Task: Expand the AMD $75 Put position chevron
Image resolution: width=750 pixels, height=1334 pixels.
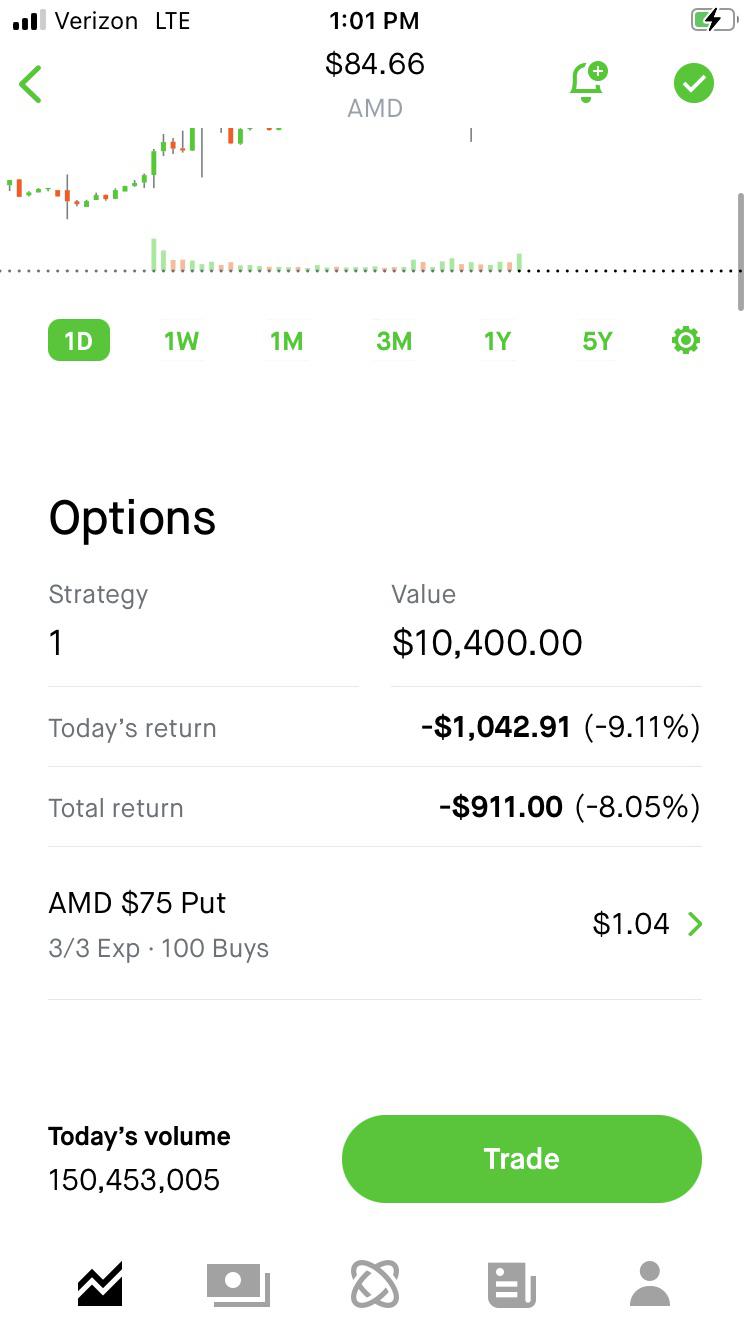Action: (x=695, y=924)
